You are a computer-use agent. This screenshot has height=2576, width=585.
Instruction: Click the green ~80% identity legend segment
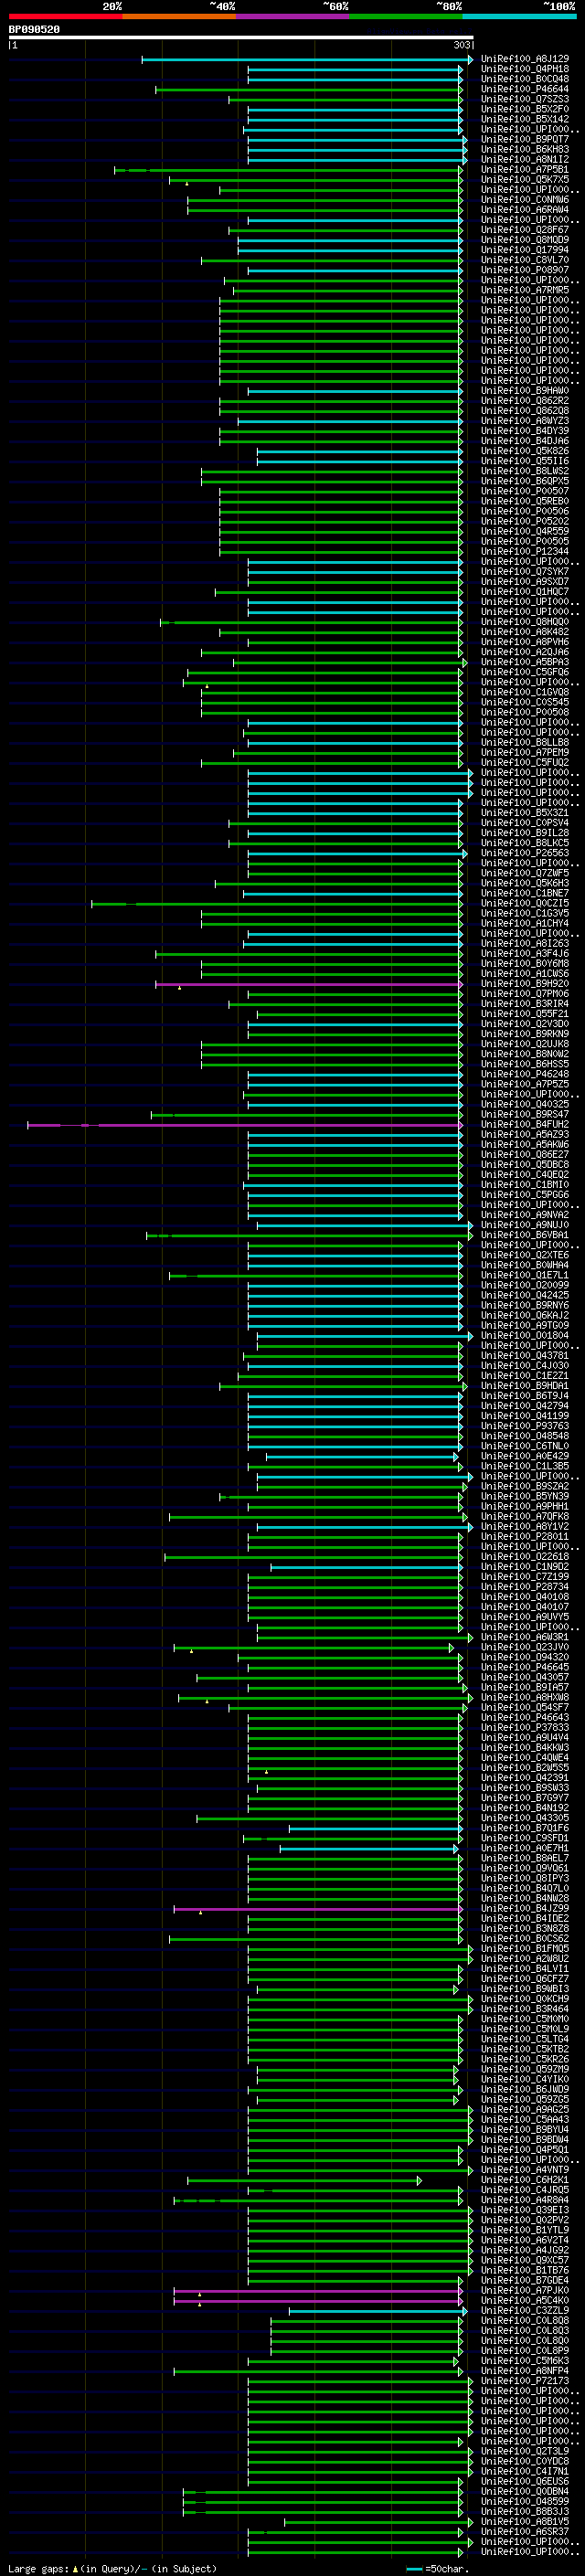coord(405,16)
